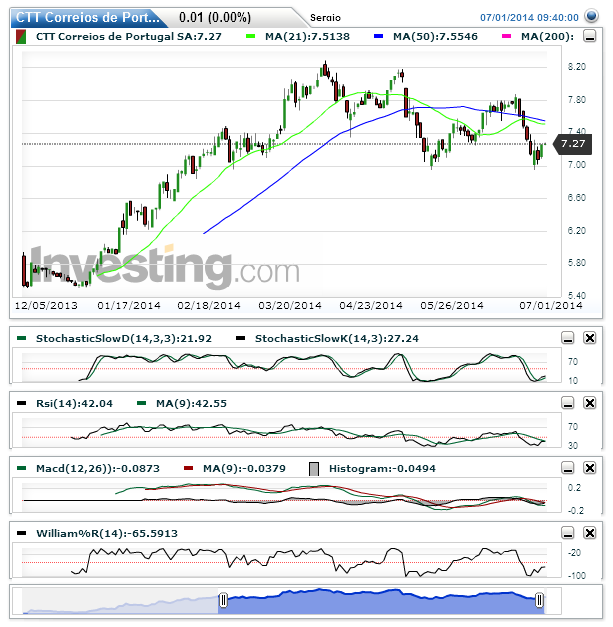The image size is (613, 627).
Task: Click the Histogram:-0.0494 legend label
Action: [x=382, y=469]
